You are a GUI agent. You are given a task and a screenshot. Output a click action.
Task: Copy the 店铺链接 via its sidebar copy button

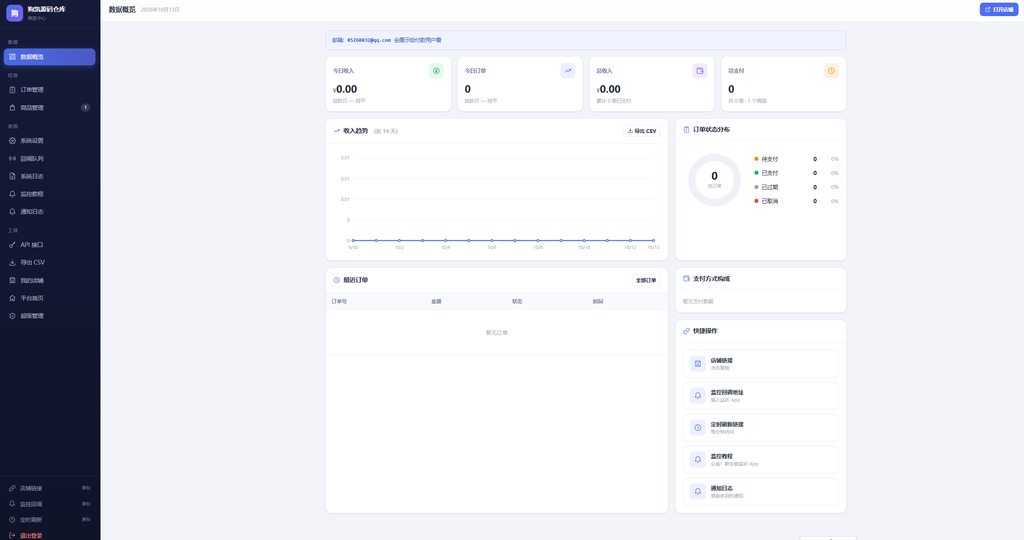point(86,488)
